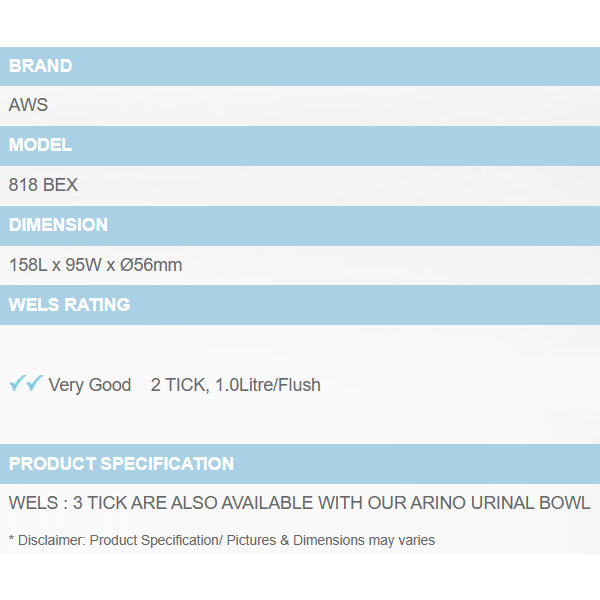The image size is (600, 600).
Task: Click the 818 BEX model number
Action: pyautogui.click(x=43, y=185)
